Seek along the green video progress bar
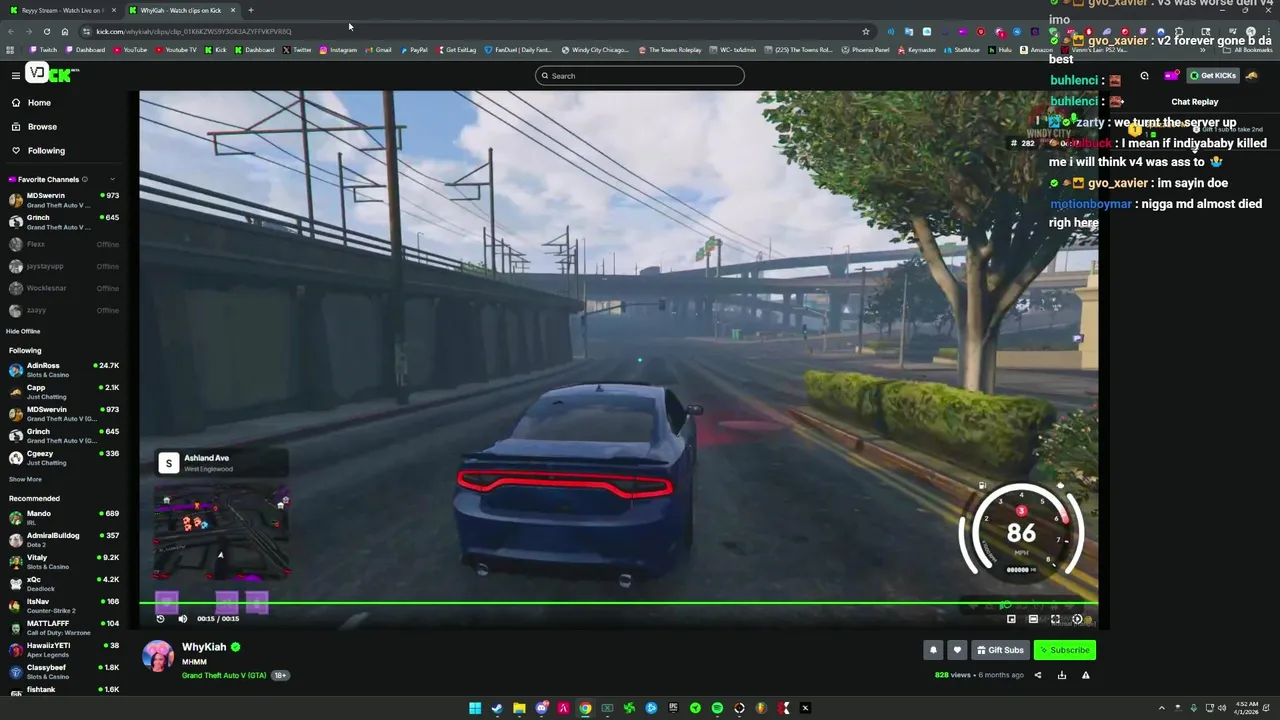 click(x=618, y=603)
